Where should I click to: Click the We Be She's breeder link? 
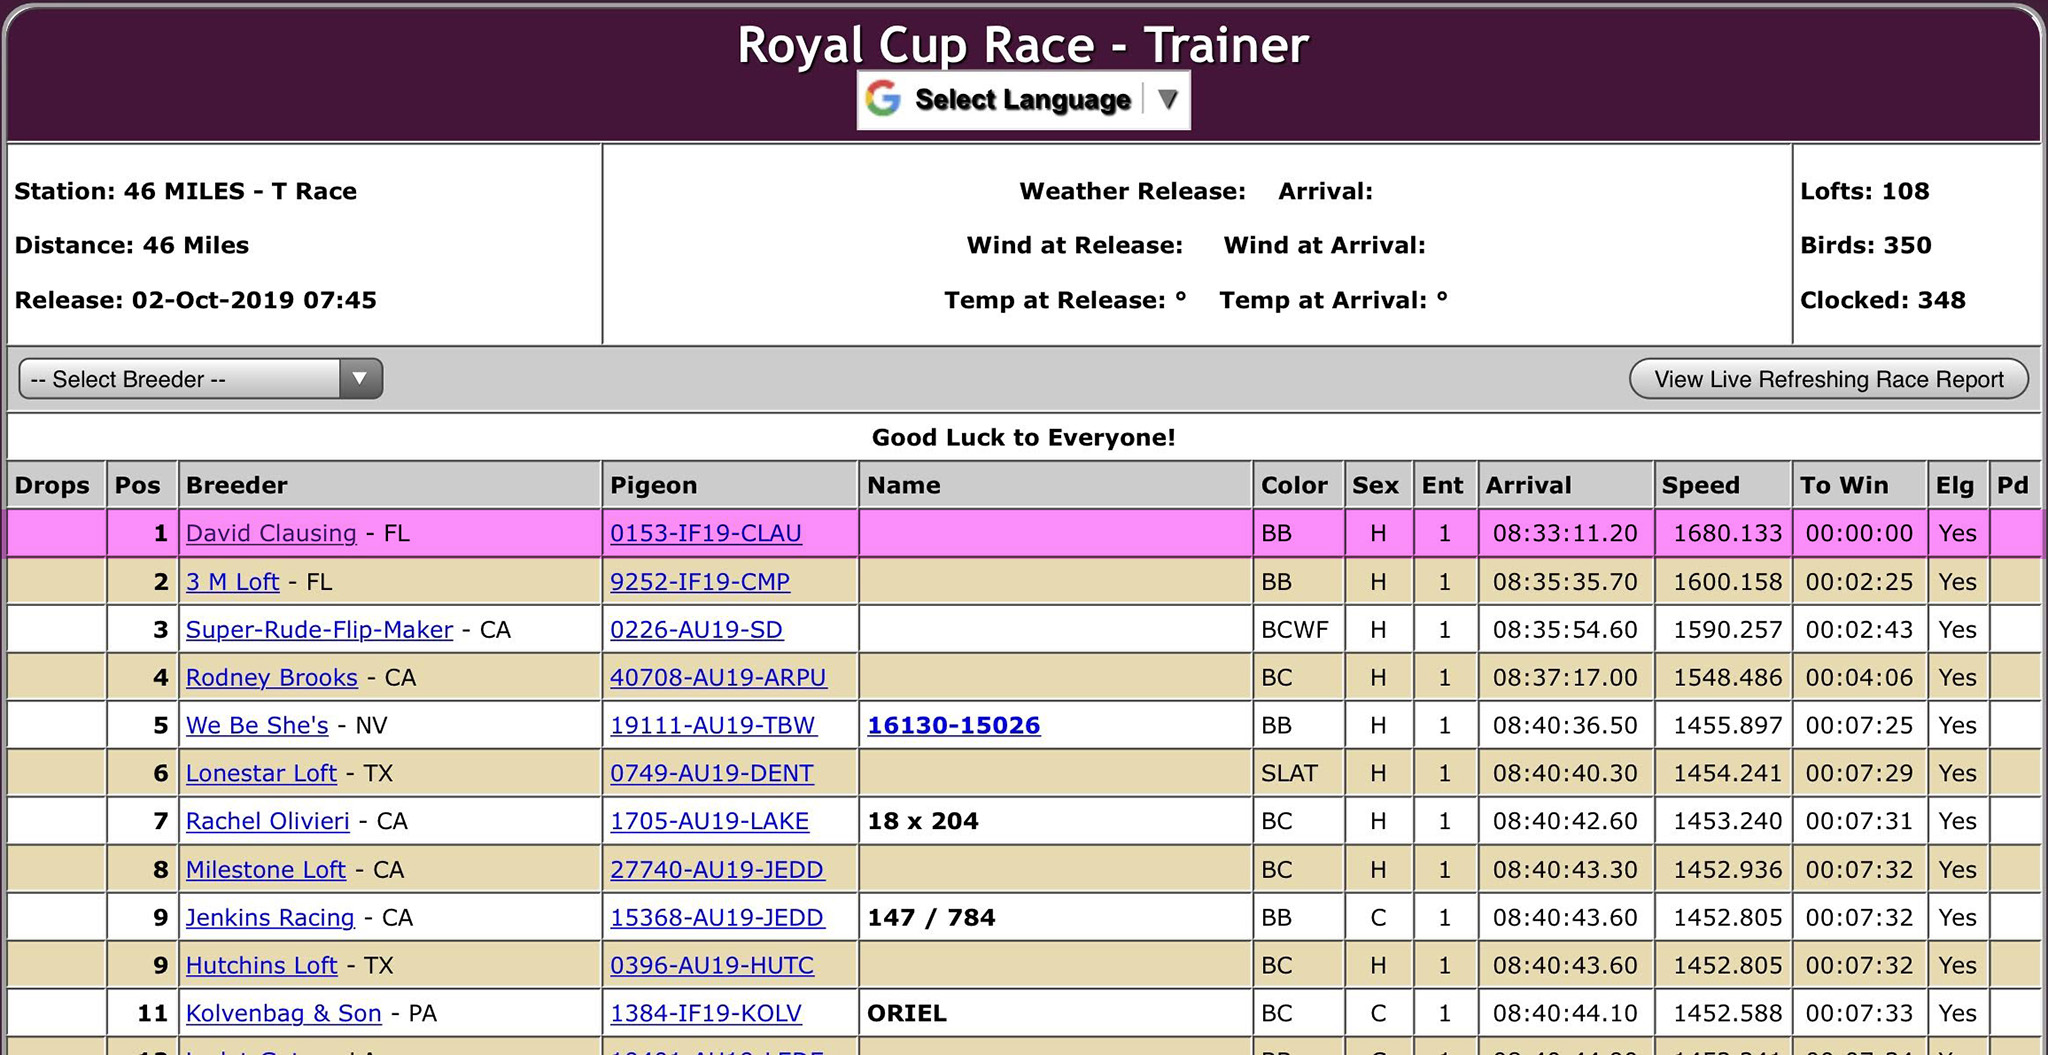pos(257,725)
